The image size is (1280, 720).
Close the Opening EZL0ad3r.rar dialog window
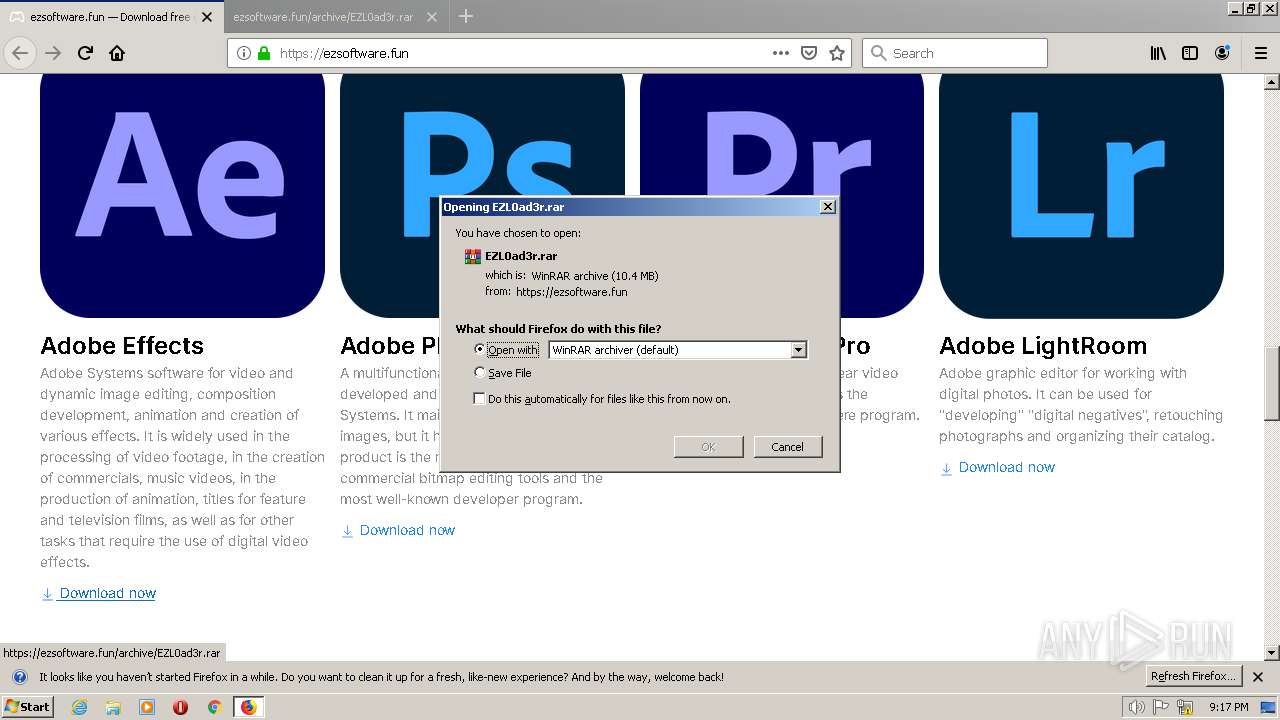click(x=827, y=207)
